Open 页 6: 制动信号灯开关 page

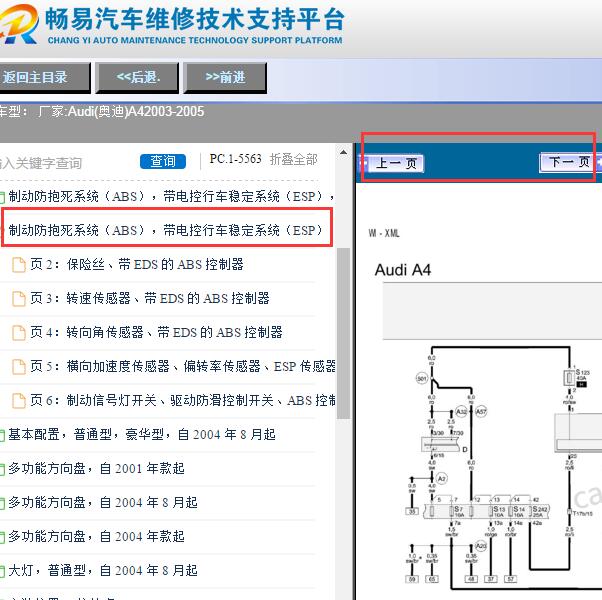183,400
